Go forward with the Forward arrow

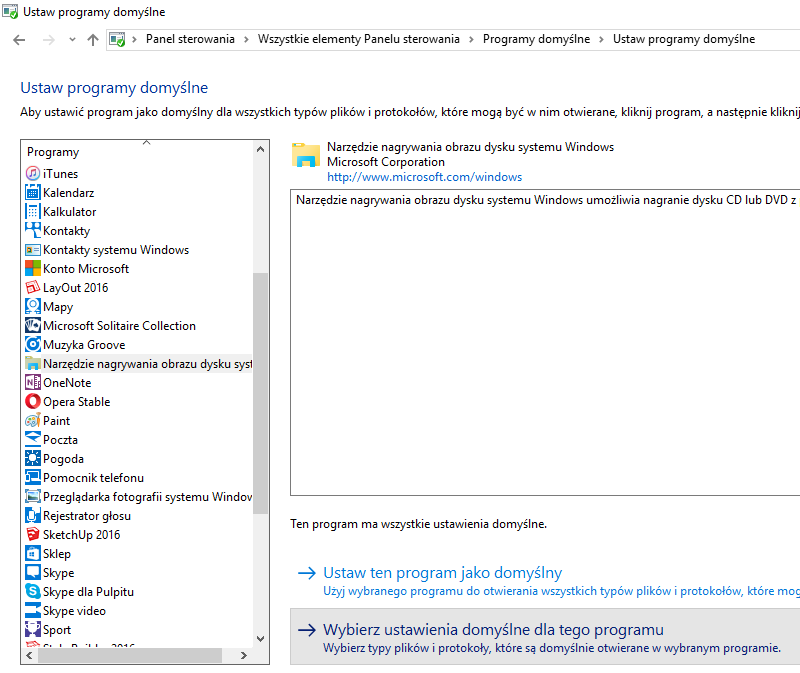(48, 40)
